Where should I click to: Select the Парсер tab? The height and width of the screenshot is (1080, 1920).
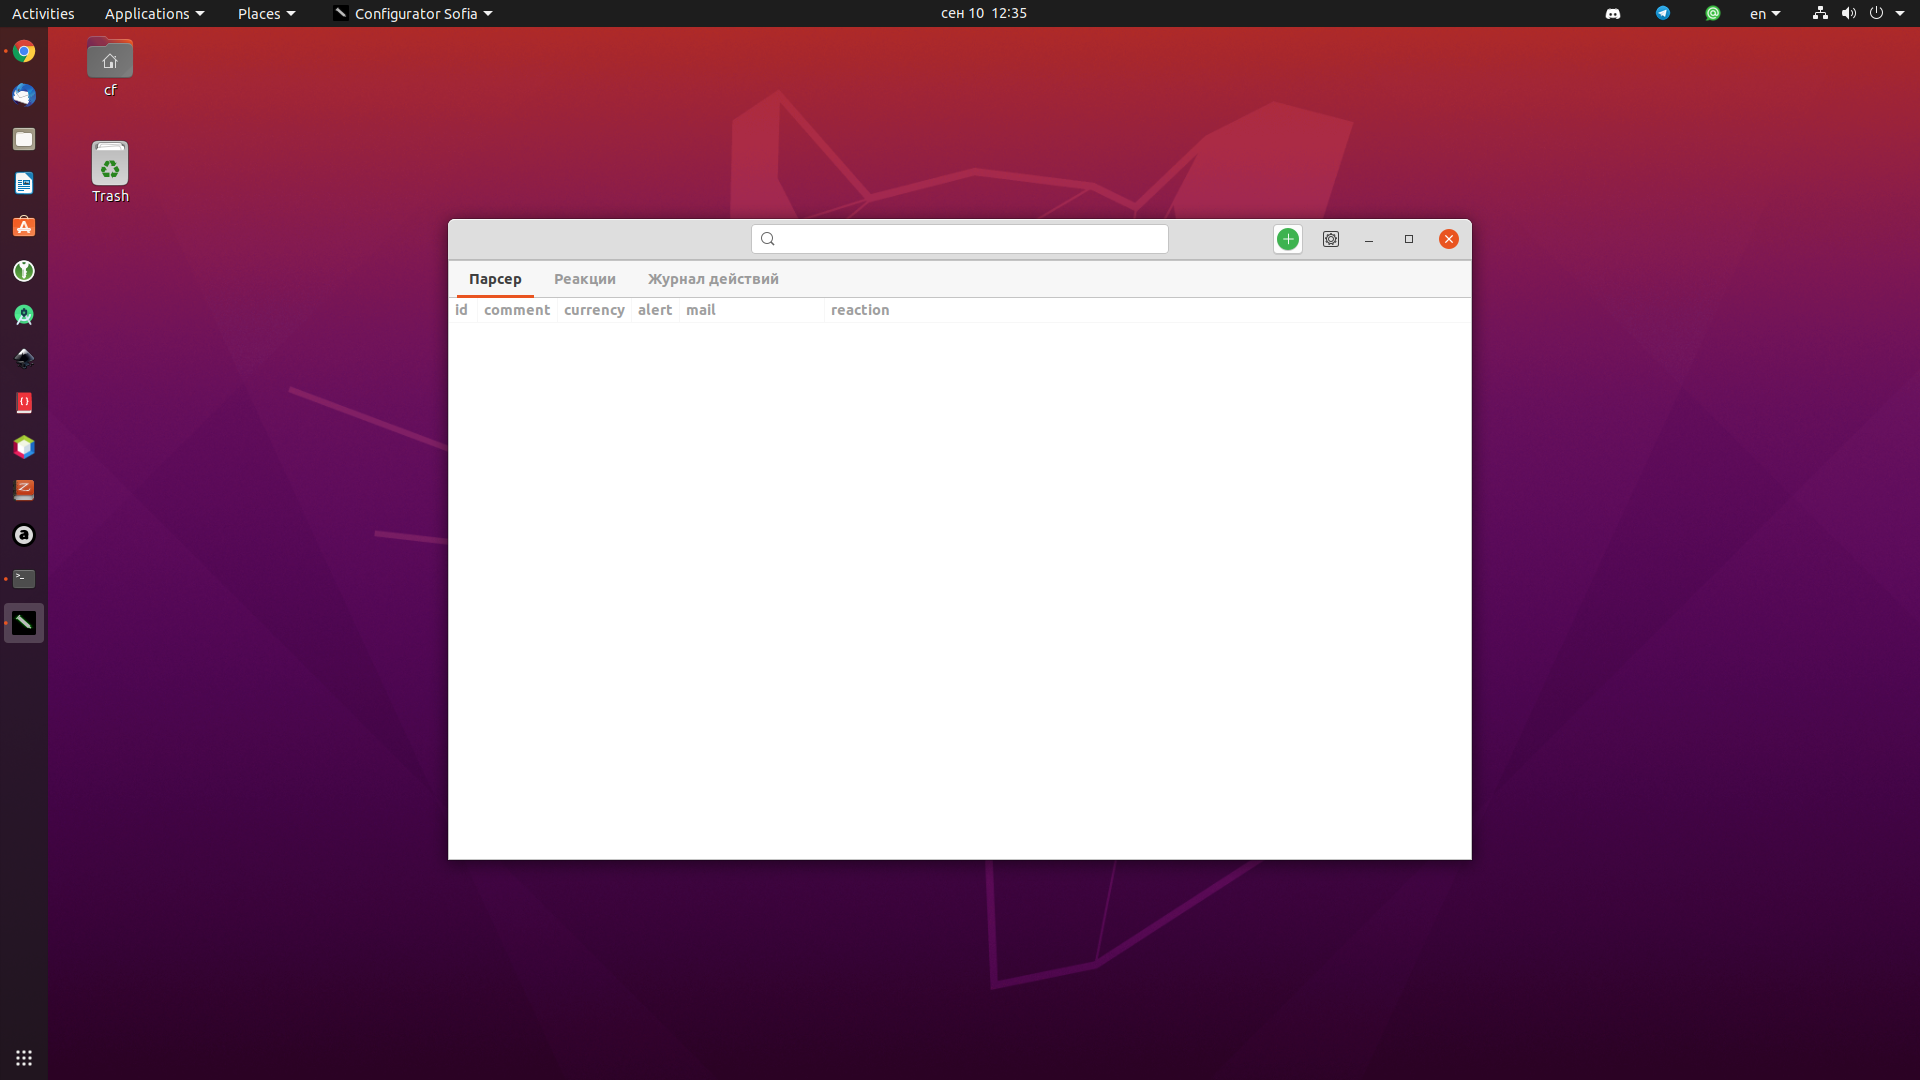[495, 279]
